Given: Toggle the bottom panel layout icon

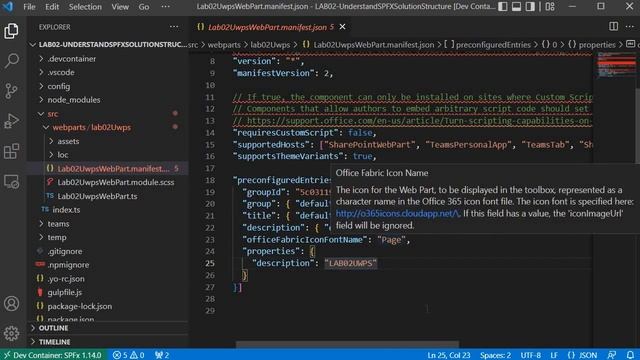Looking at the screenshot, I should 516,7.
